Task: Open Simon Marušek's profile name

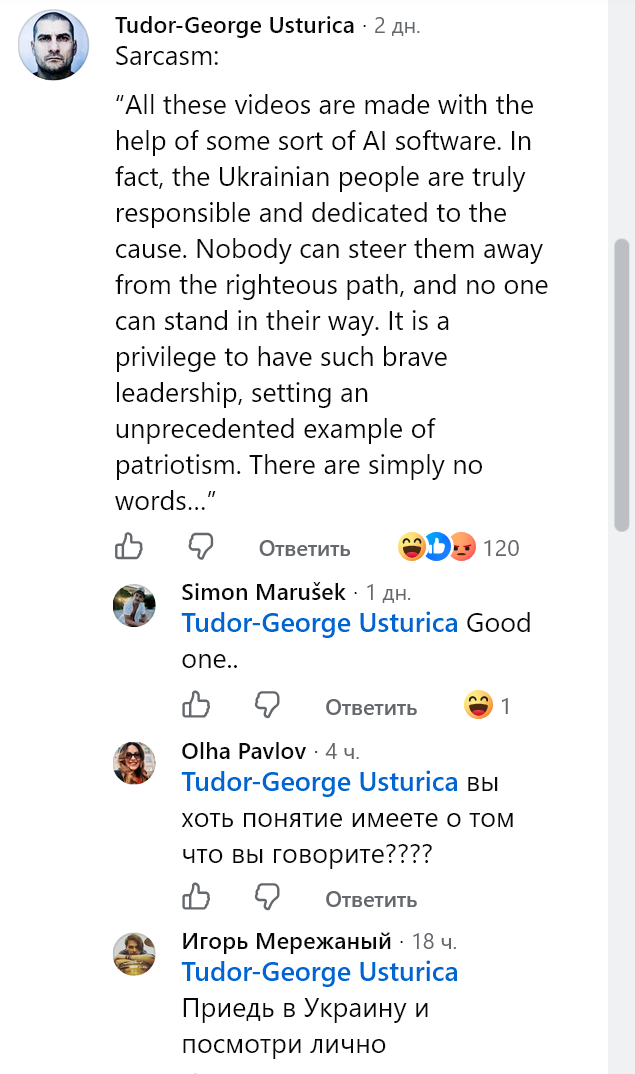Action: [263, 592]
